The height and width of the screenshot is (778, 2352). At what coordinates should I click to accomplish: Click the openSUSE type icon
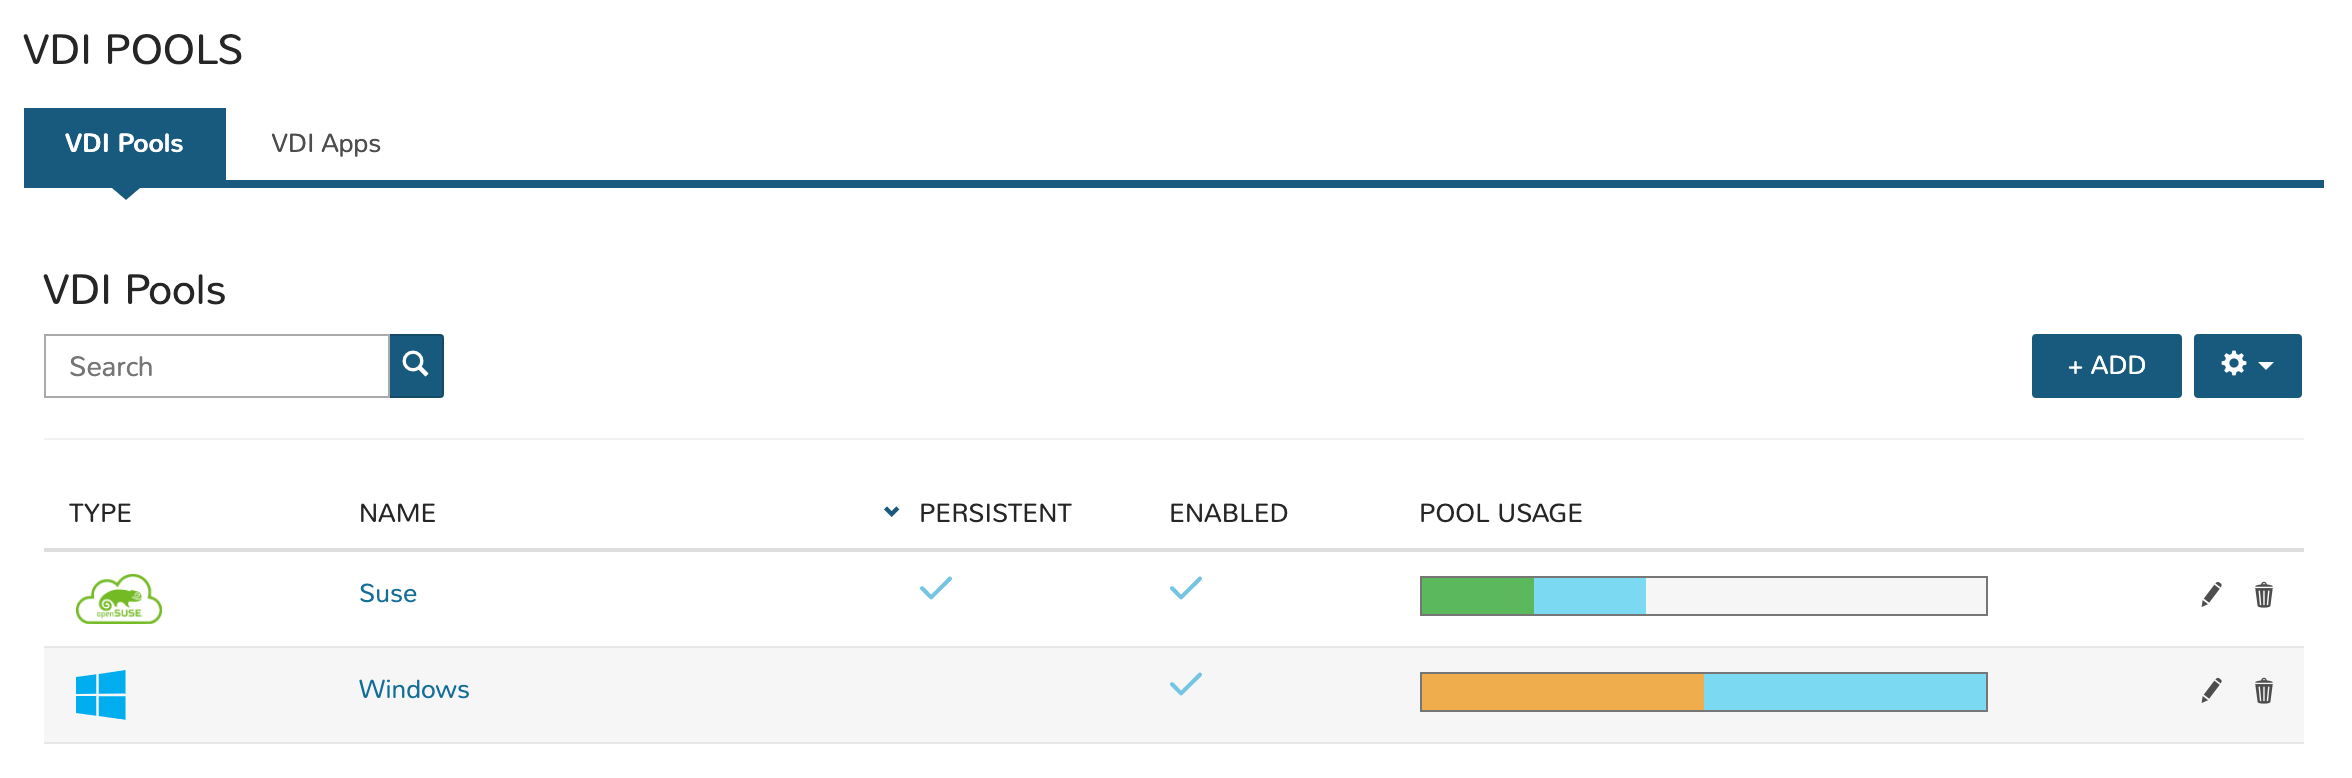coord(119,598)
